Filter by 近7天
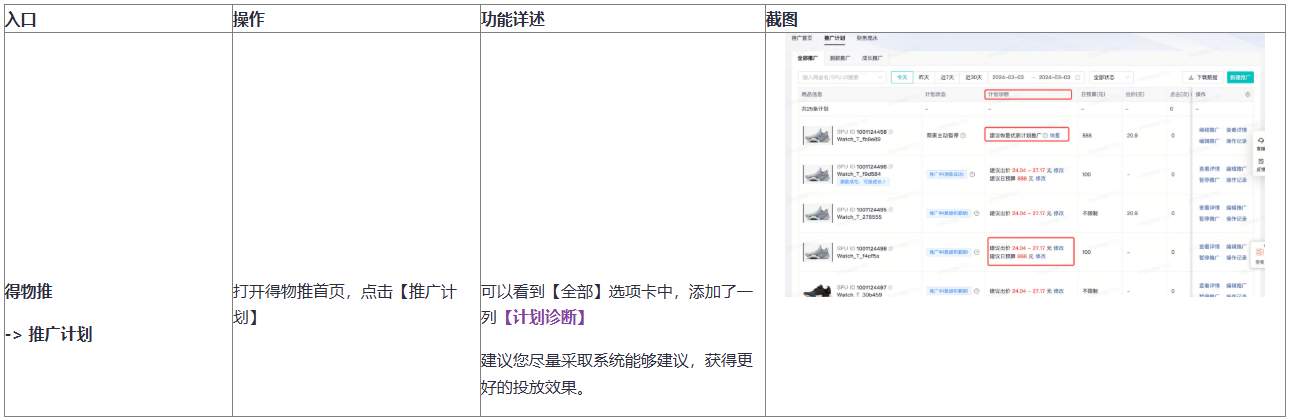Image resolution: width=1290 pixels, height=420 pixels. [947, 77]
